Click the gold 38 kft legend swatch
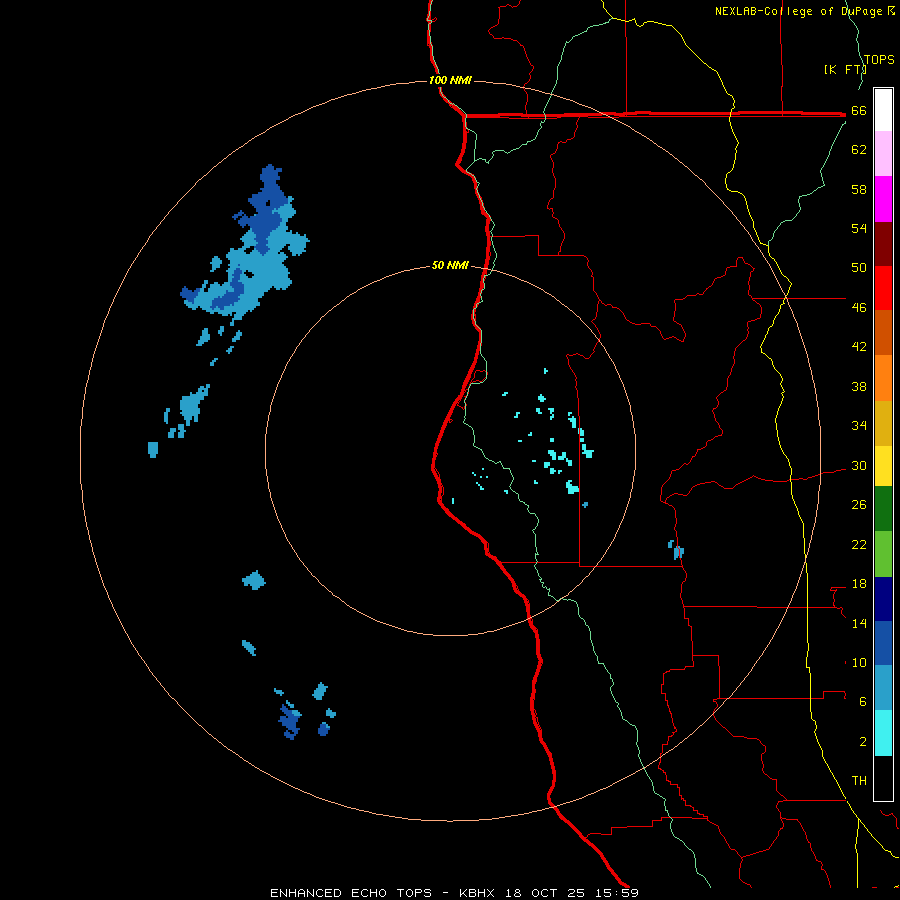 pos(883,423)
